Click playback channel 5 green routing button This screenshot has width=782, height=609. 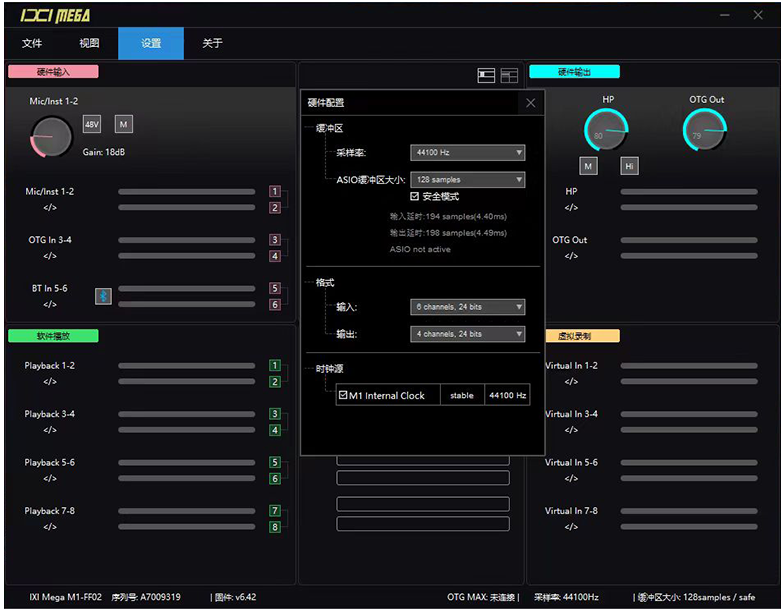275,462
